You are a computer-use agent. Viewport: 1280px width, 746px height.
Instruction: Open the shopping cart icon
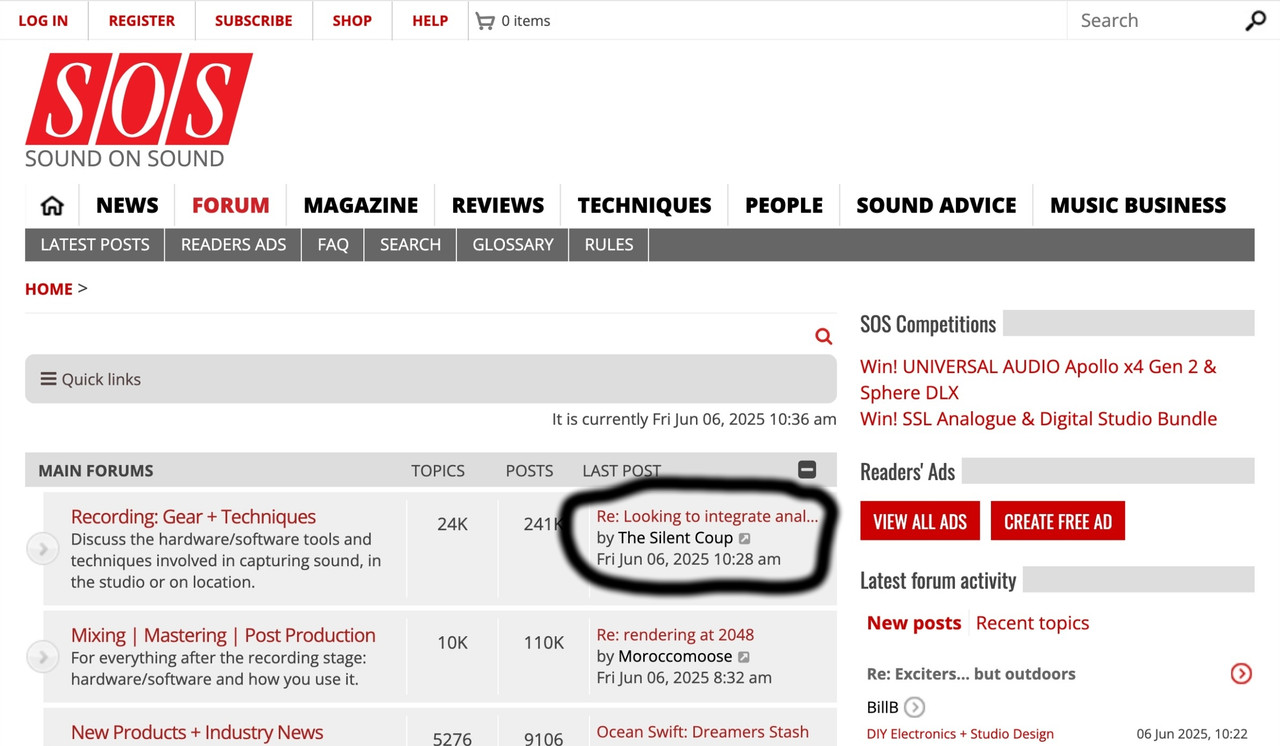485,21
